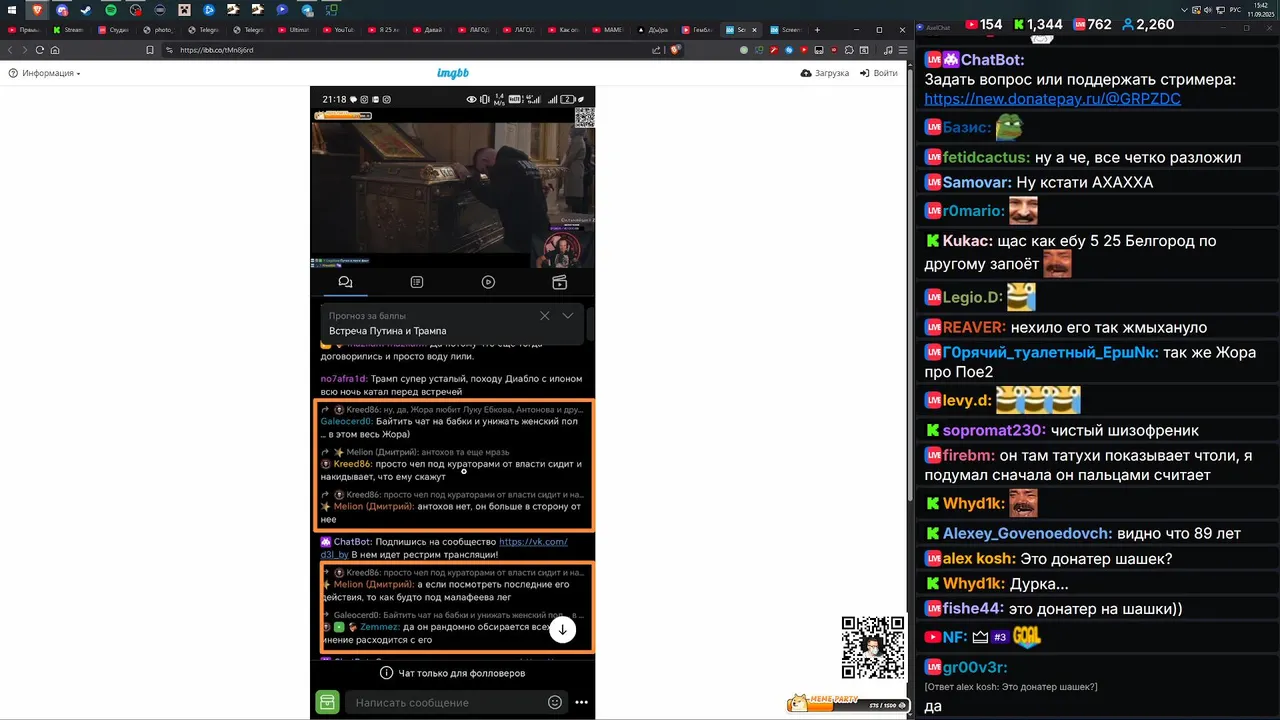Image resolution: width=1280 pixels, height=720 pixels.
Task: Close the Прогноз за баллы prediction banner
Action: 544,315
